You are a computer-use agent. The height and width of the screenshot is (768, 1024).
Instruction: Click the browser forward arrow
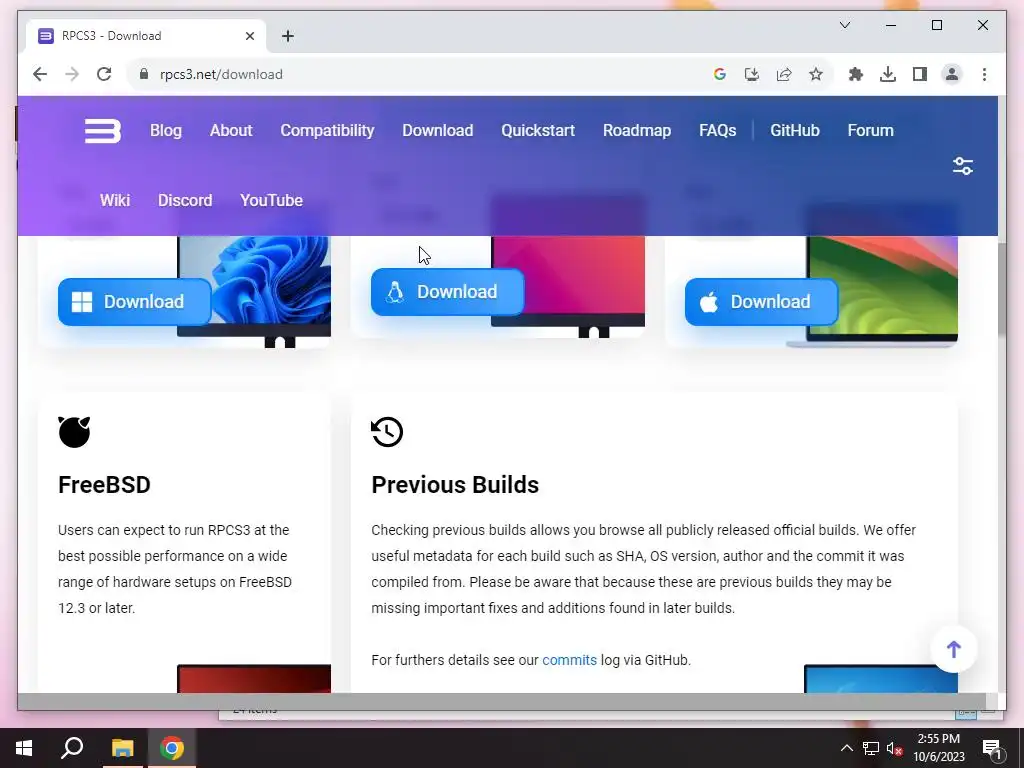[x=72, y=74]
